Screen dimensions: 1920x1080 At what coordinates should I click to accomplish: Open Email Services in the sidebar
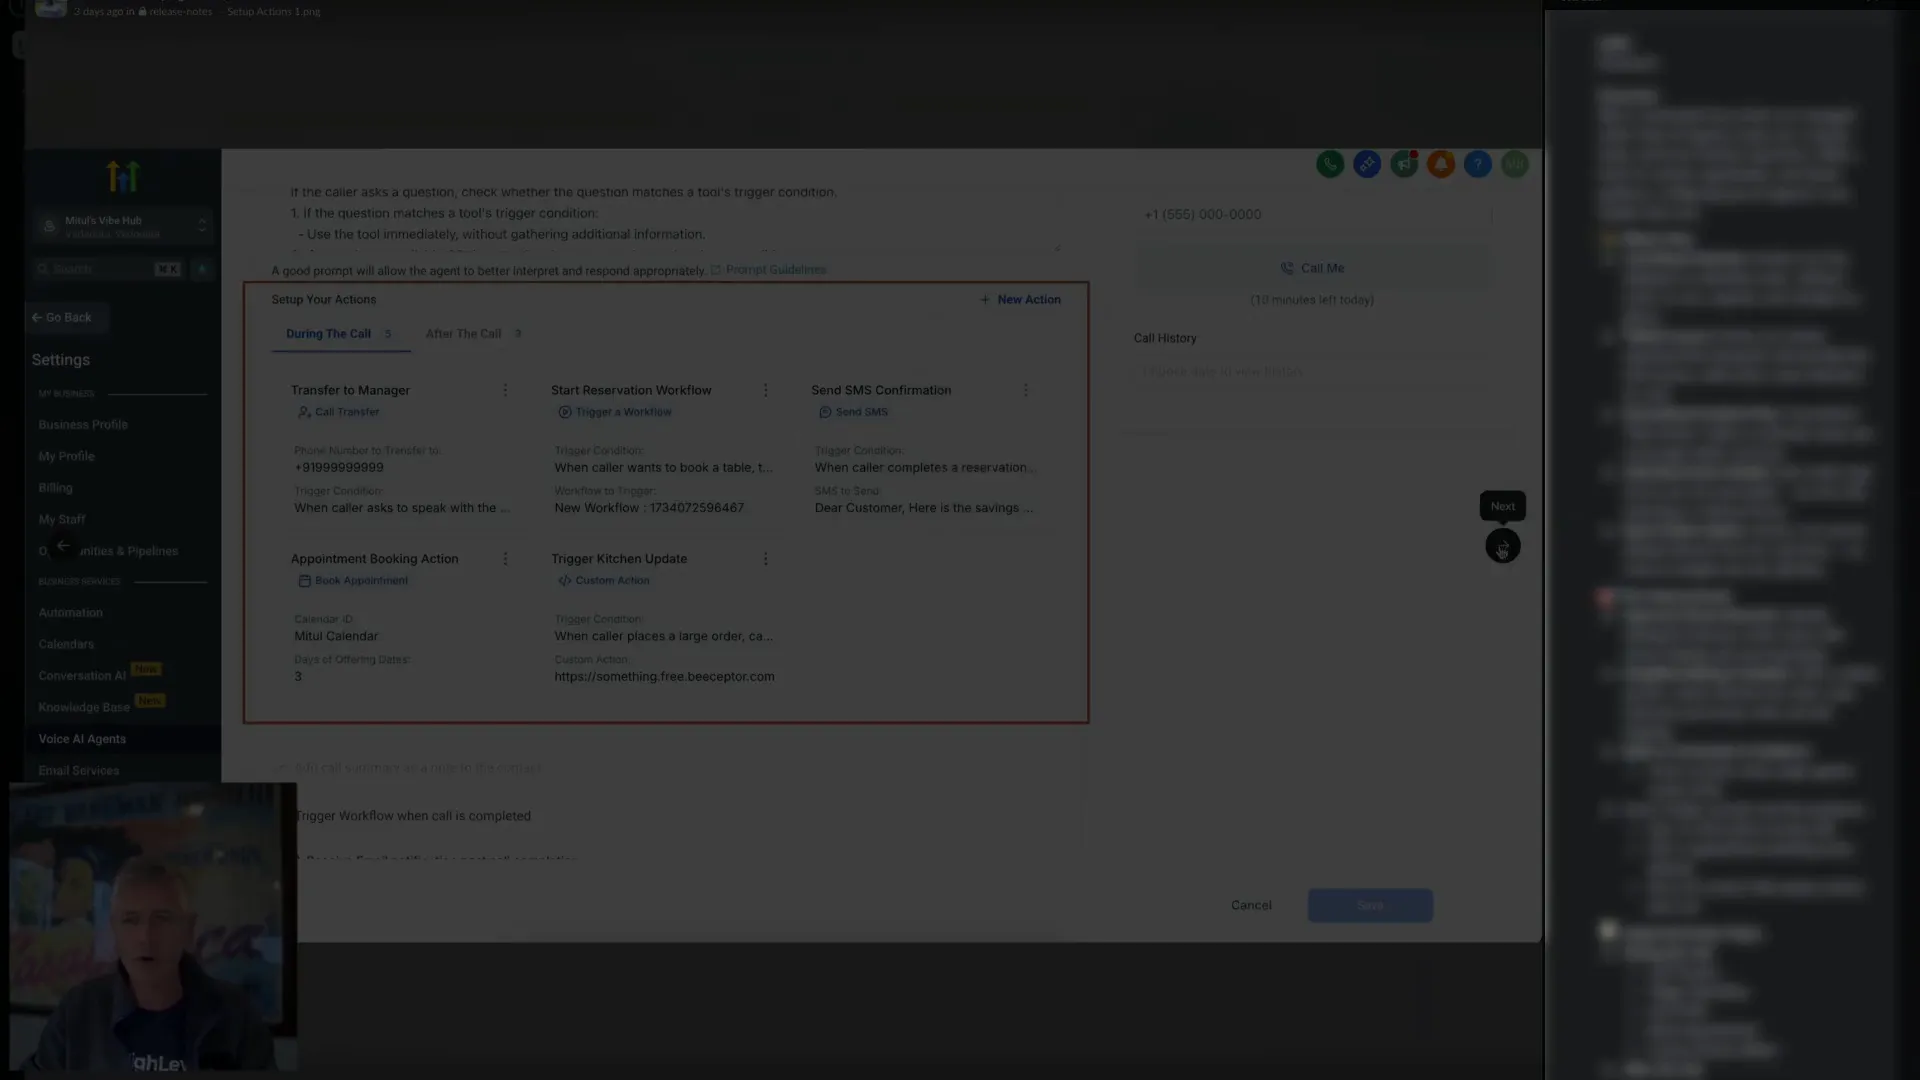coord(78,771)
